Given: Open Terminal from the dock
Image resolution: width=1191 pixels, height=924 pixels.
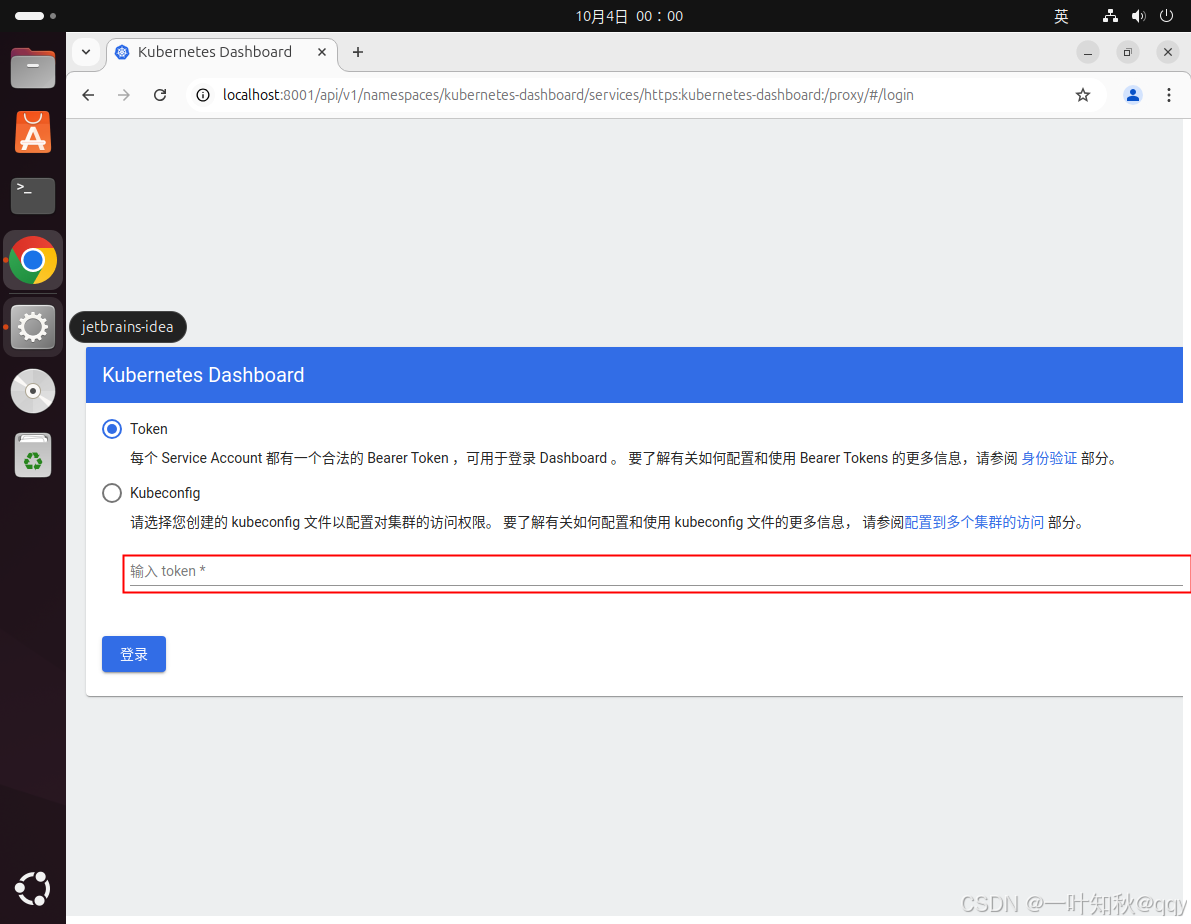Looking at the screenshot, I should tap(33, 196).
